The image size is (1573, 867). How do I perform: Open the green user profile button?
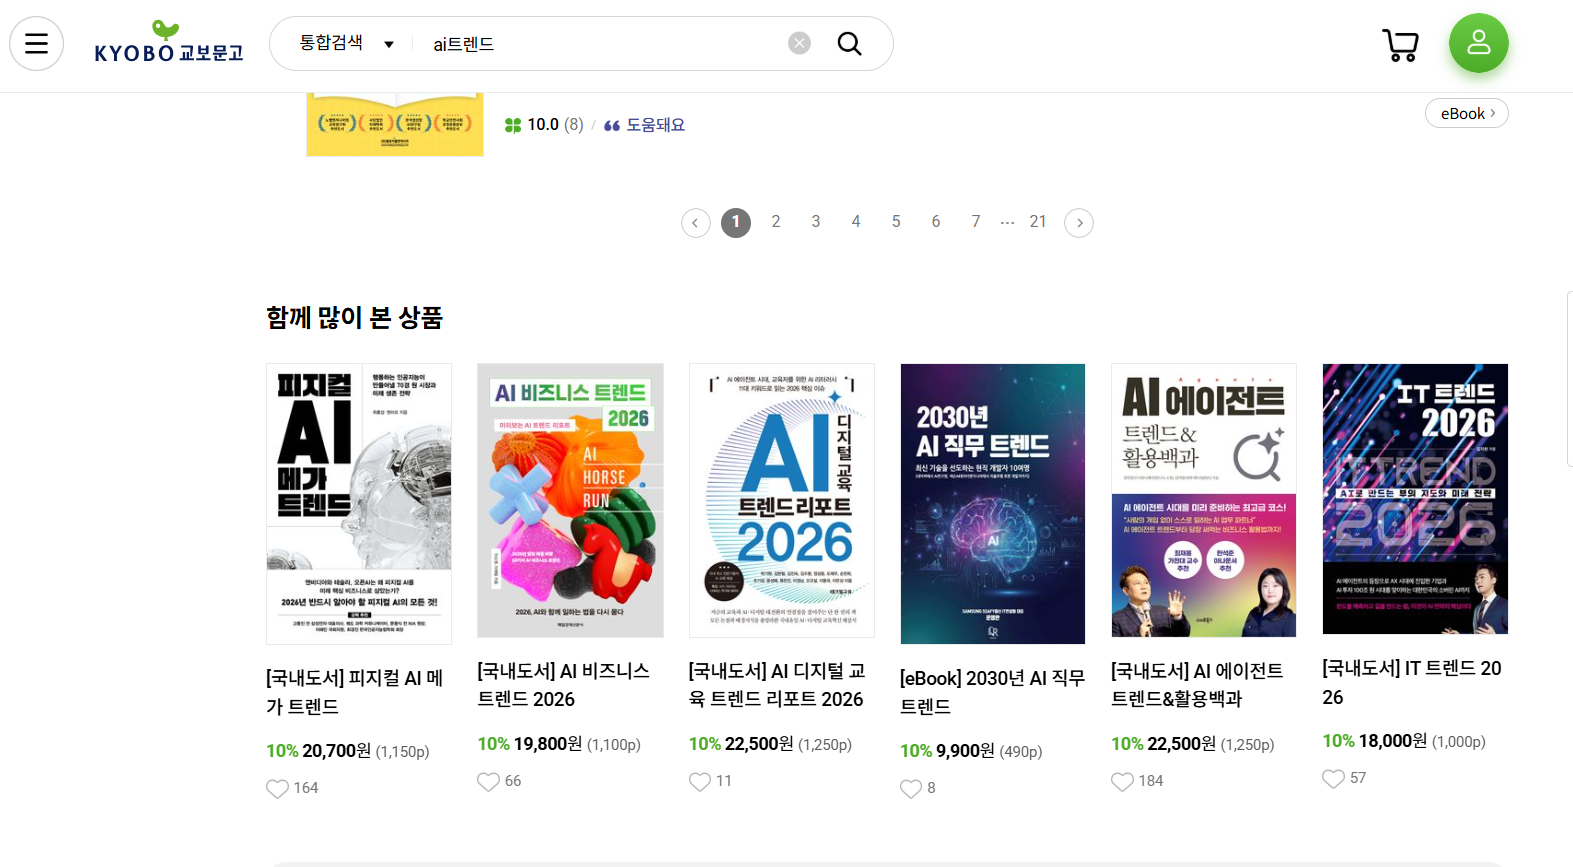[1479, 43]
